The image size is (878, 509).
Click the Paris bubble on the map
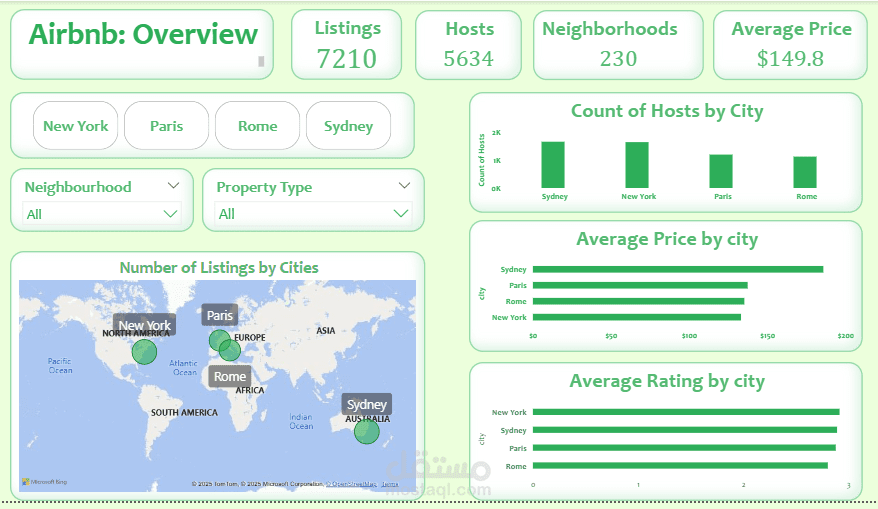point(219,339)
